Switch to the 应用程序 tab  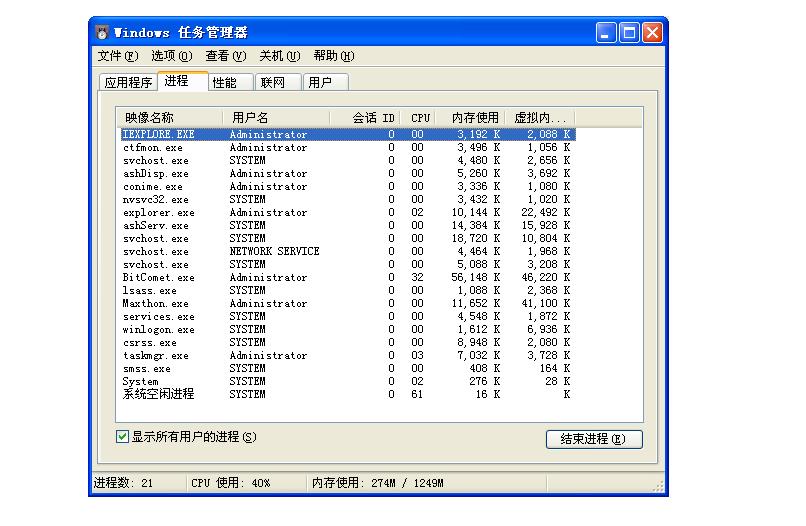point(128,82)
